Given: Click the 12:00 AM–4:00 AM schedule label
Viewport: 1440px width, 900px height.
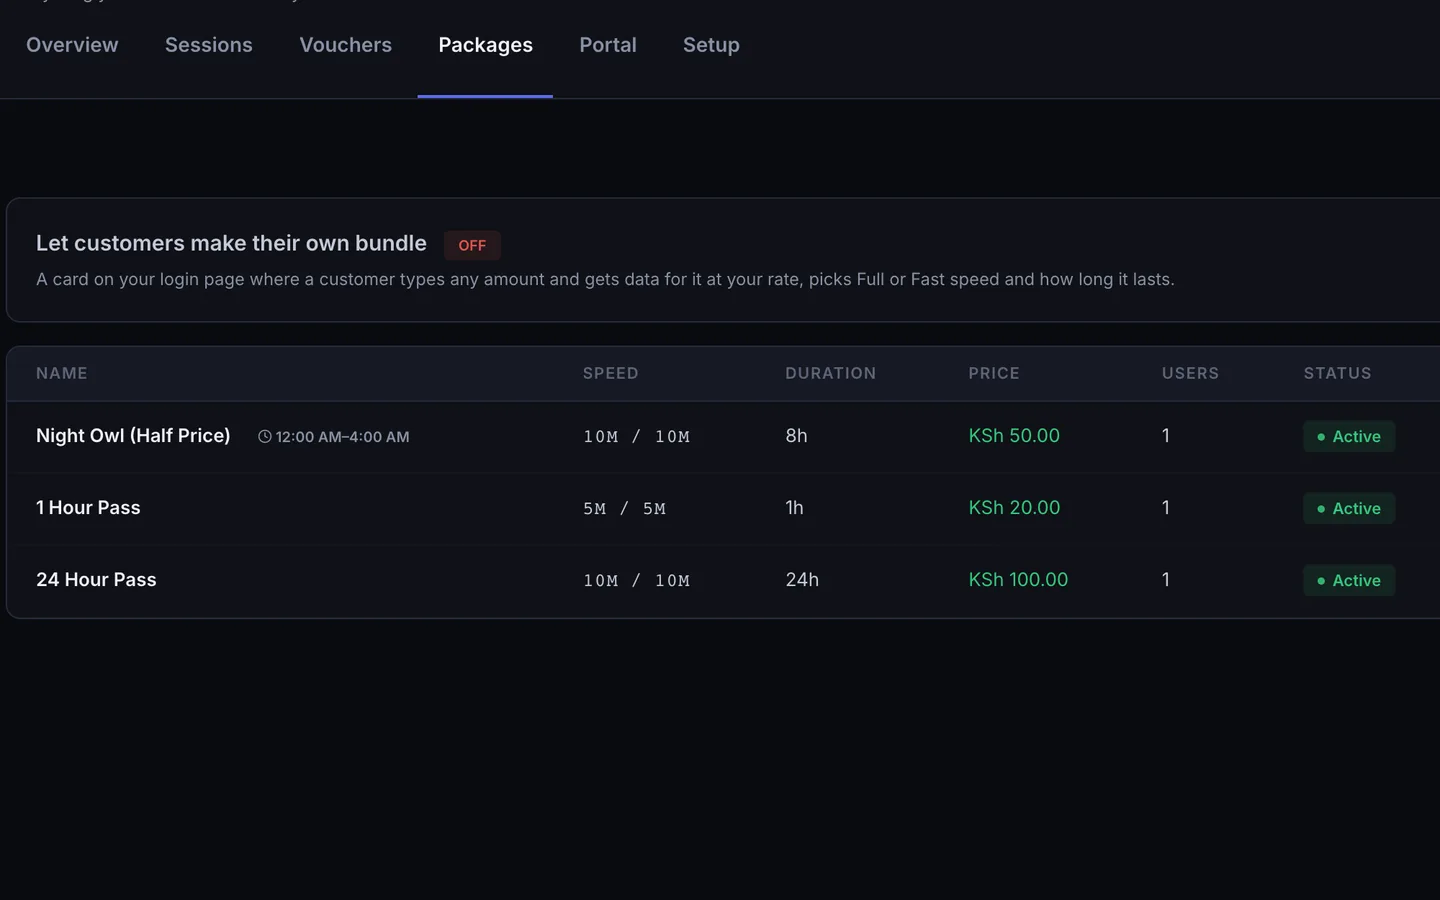Looking at the screenshot, I should 342,437.
